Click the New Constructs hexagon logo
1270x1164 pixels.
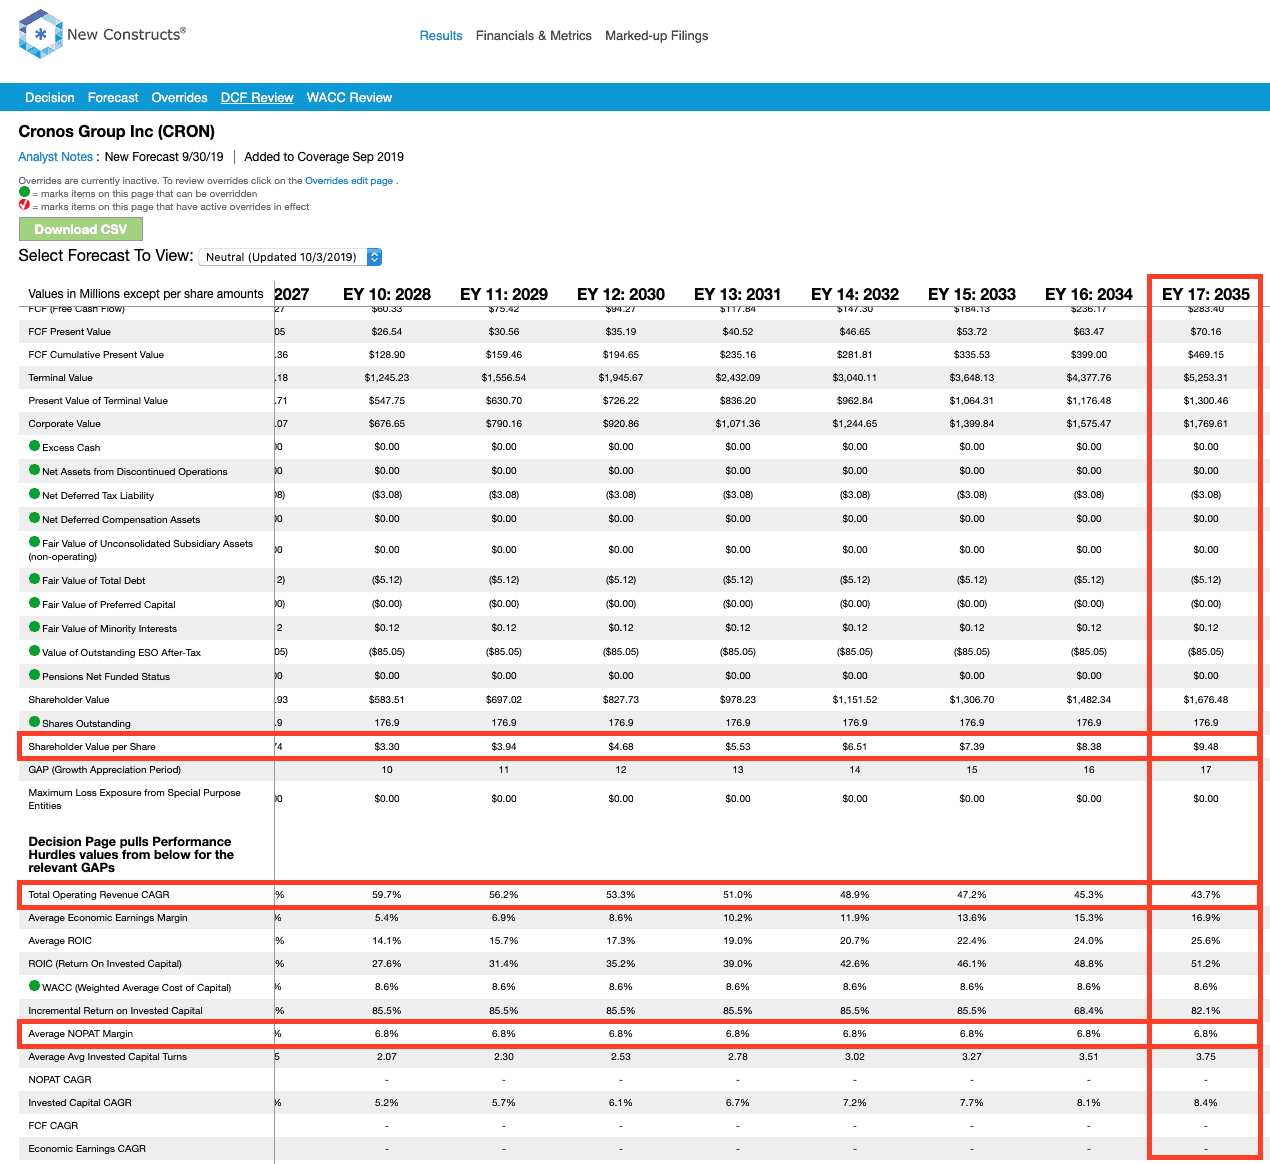[x=40, y=34]
